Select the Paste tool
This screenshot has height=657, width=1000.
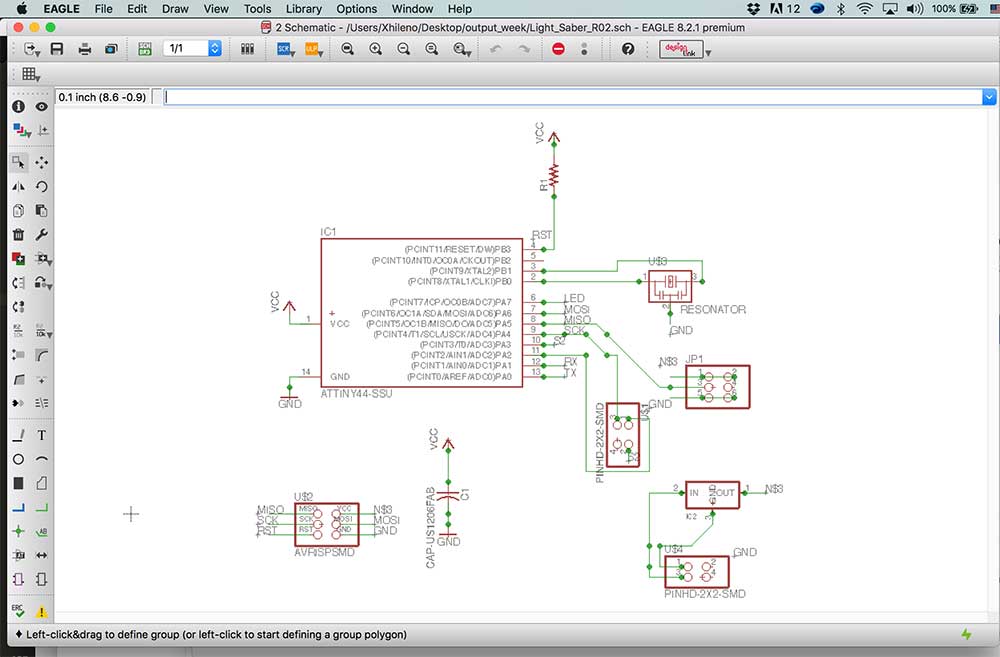point(41,210)
